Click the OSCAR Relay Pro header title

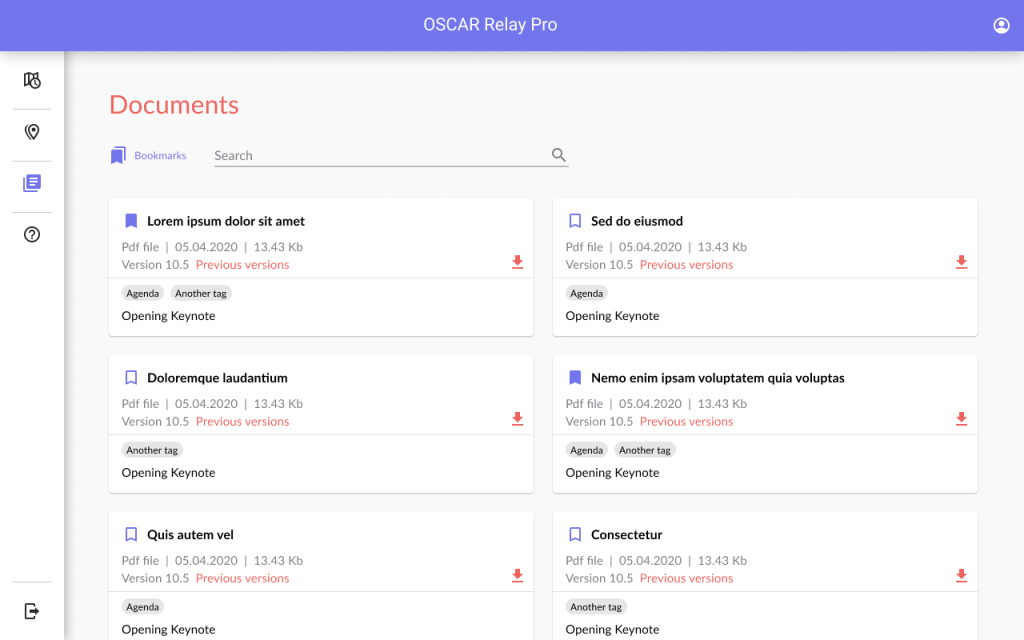point(490,25)
